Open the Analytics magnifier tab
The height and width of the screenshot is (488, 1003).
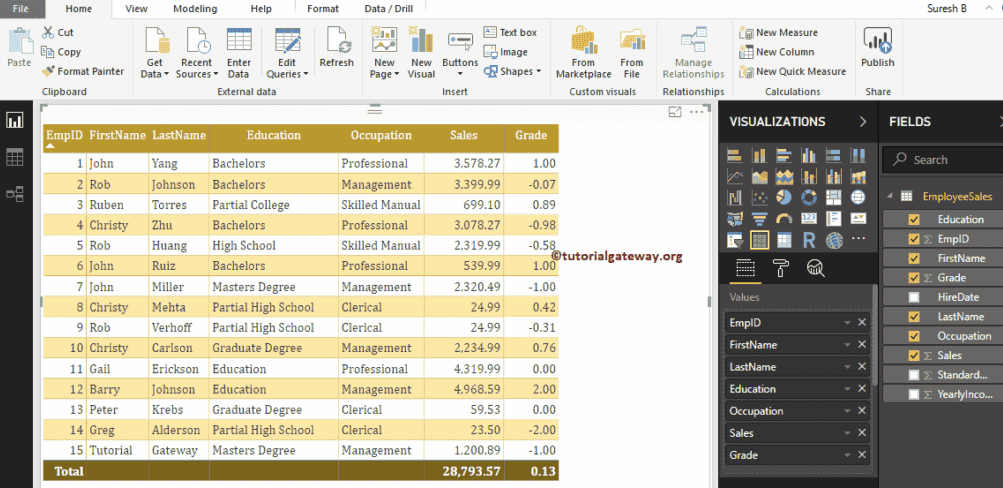pyautogui.click(x=815, y=267)
